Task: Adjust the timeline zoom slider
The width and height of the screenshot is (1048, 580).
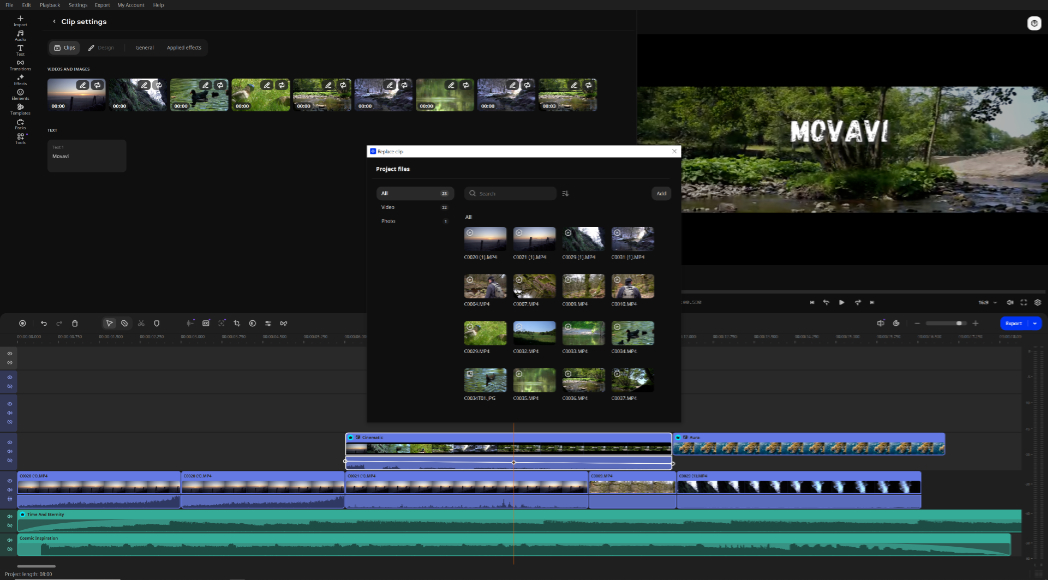Action: tap(946, 323)
